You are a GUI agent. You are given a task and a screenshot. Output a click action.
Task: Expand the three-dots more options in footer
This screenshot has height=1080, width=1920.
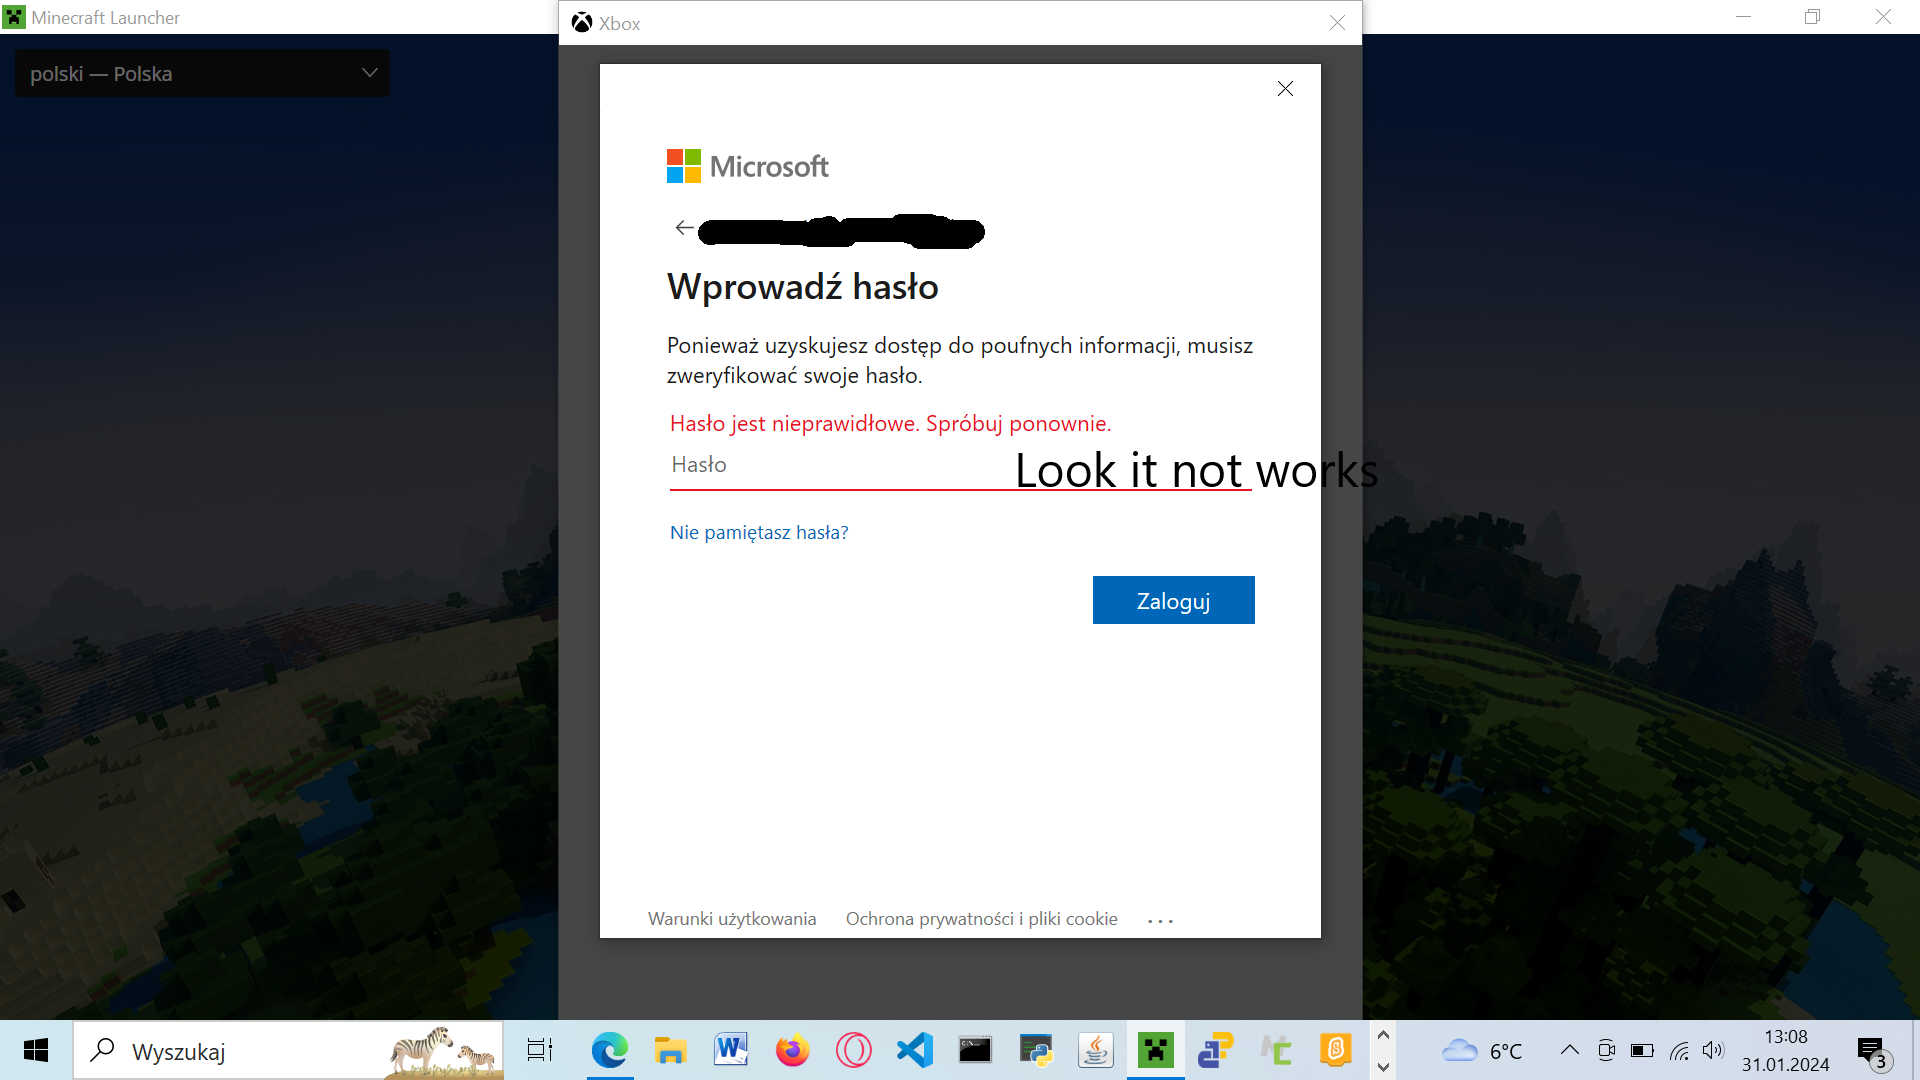coord(1160,920)
